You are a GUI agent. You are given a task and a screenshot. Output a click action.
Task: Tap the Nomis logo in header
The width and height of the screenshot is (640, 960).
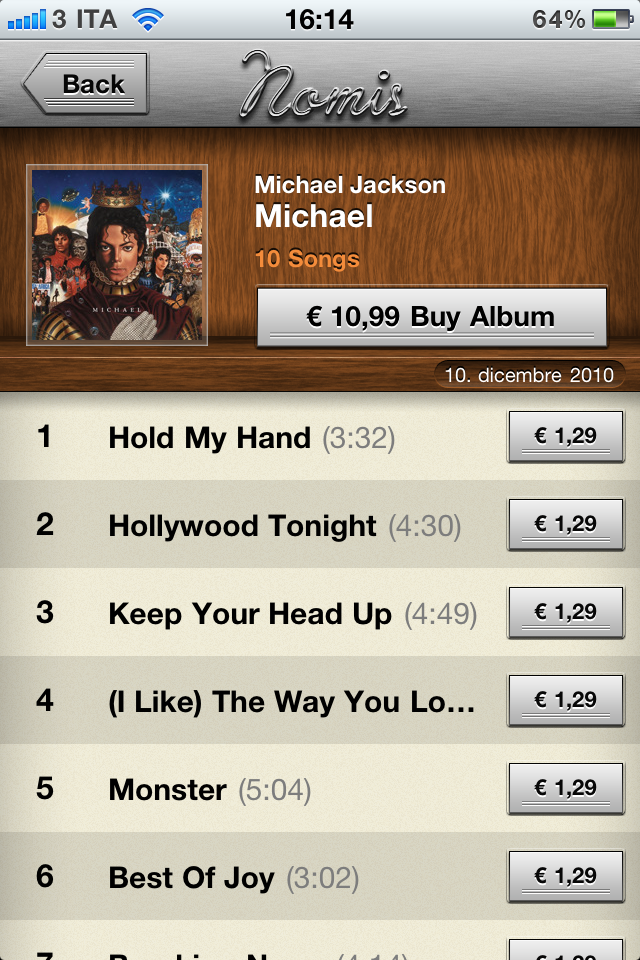pos(323,85)
